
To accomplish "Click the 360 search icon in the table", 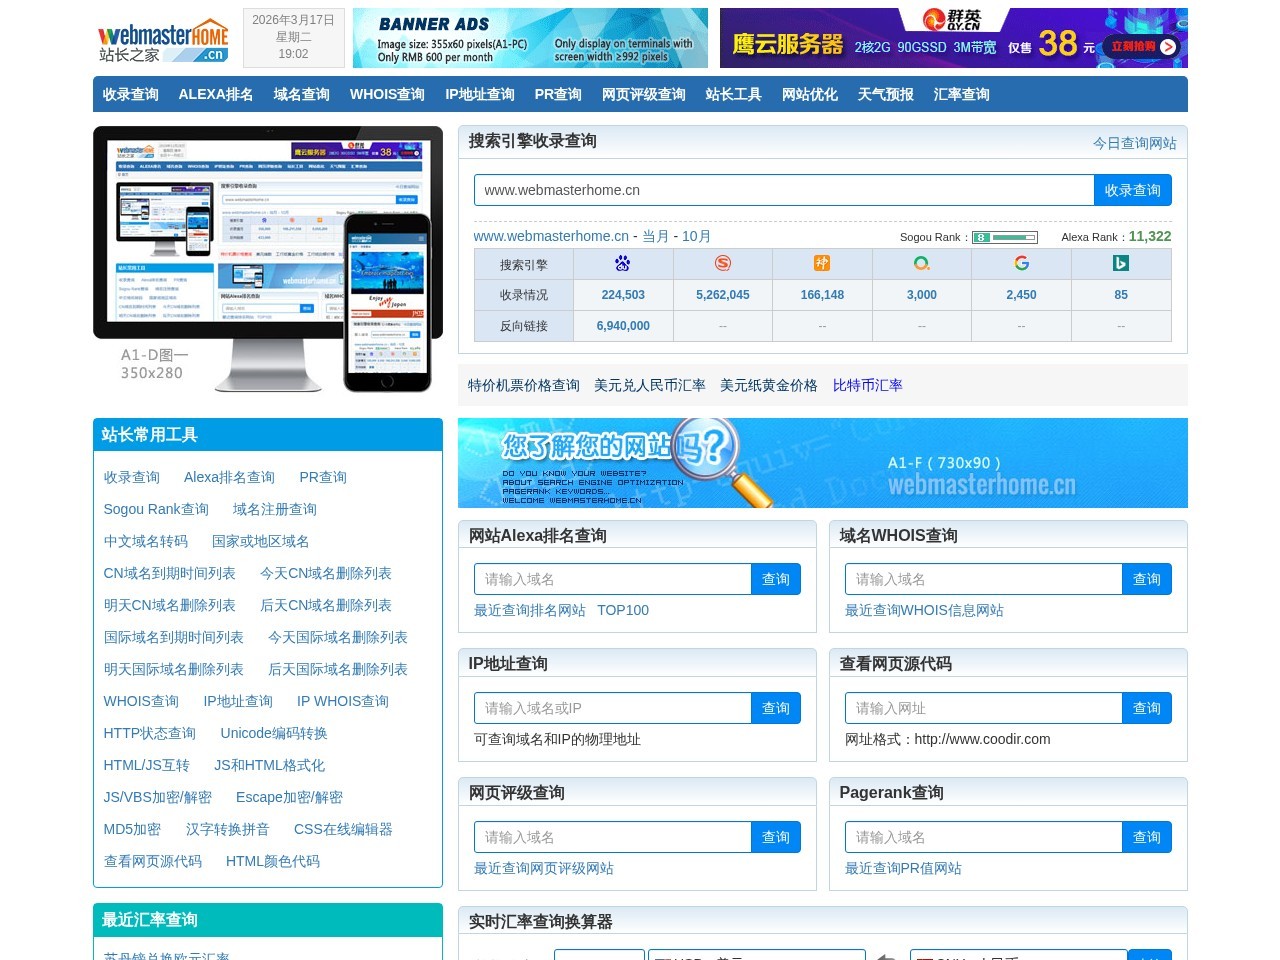I will coord(921,263).
